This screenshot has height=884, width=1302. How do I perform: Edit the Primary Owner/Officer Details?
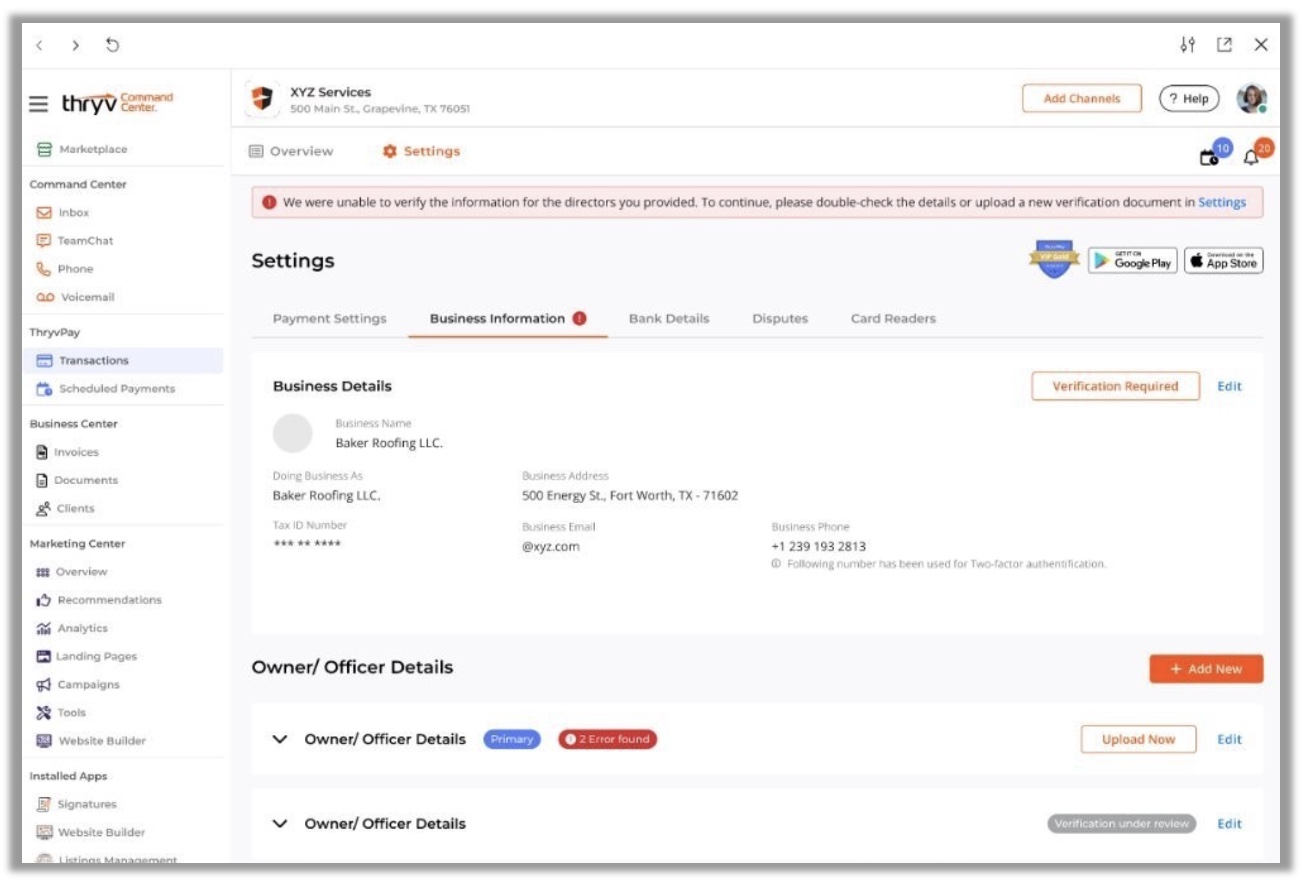pos(1229,739)
